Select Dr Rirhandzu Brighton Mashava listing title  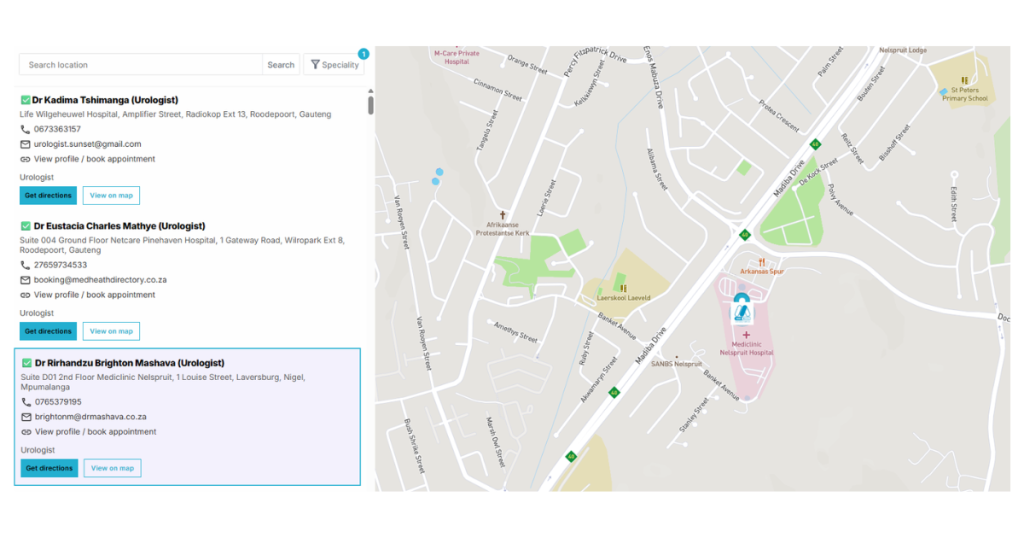(129, 363)
